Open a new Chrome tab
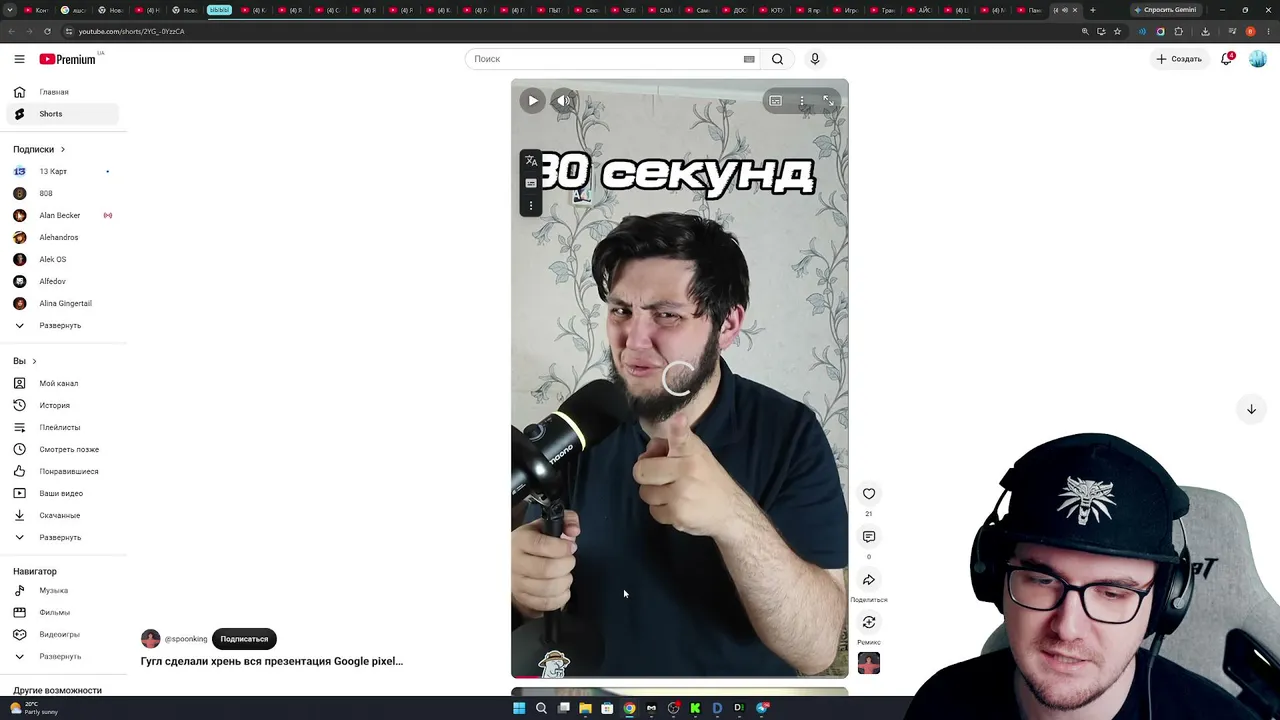1280x720 pixels. point(1092,10)
